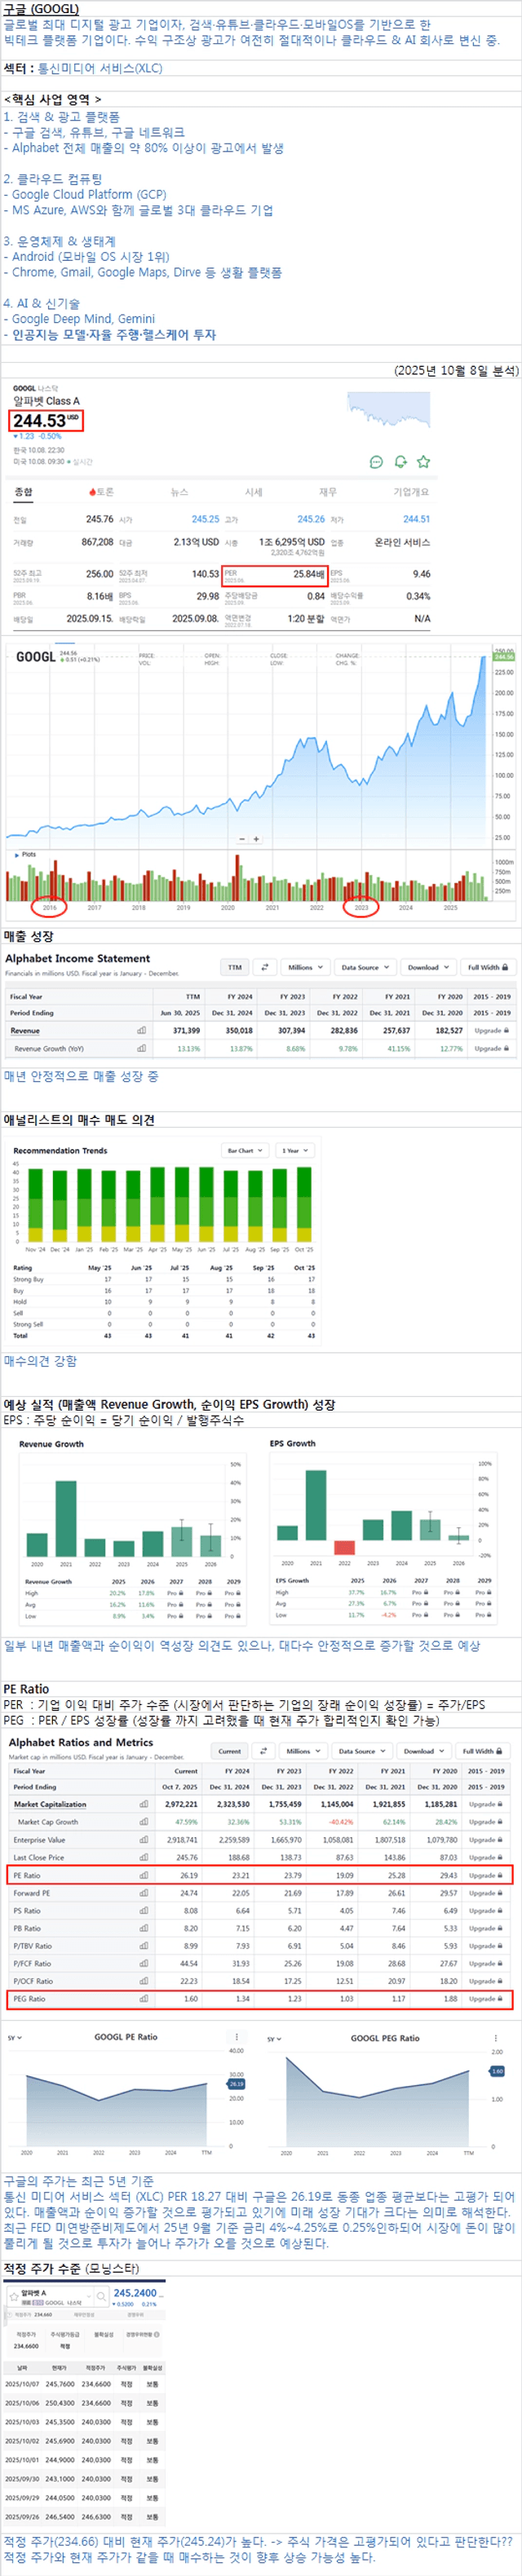Screen dimensions: 522x2576
Task: Open chart icon in PEG Ratio row
Action: click(x=144, y=1998)
